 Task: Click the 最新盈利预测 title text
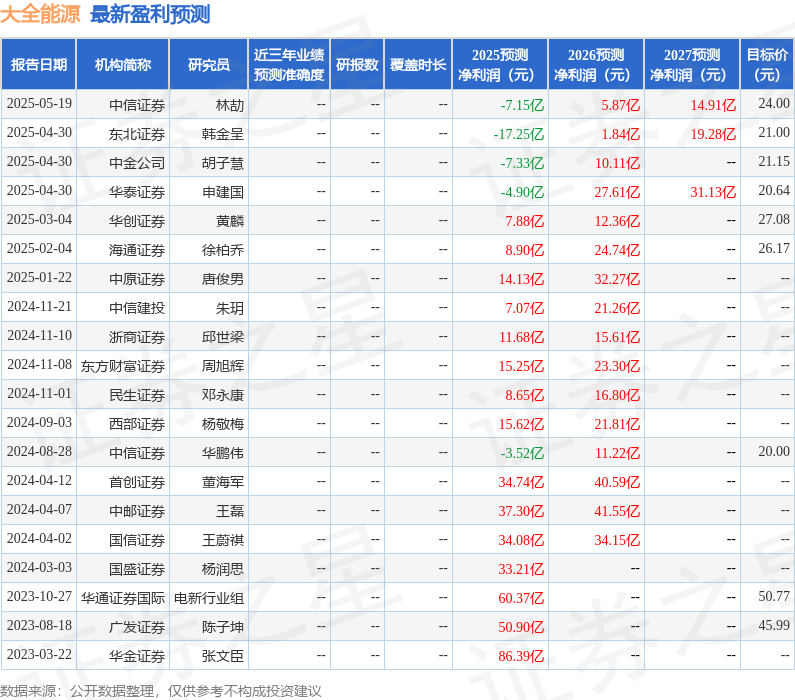point(150,14)
